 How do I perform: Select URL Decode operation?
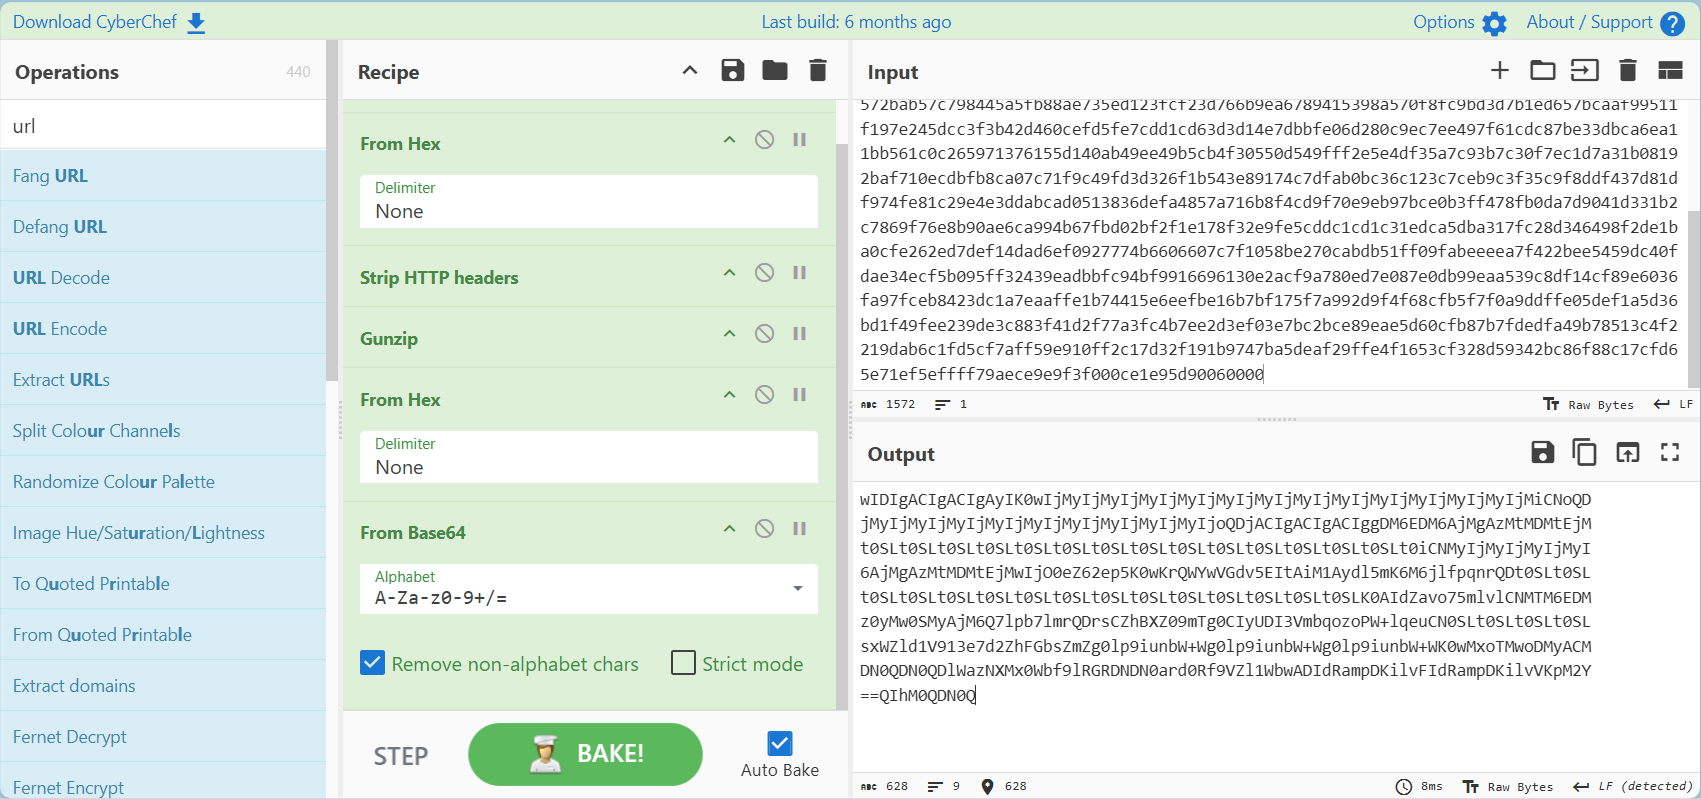click(163, 278)
